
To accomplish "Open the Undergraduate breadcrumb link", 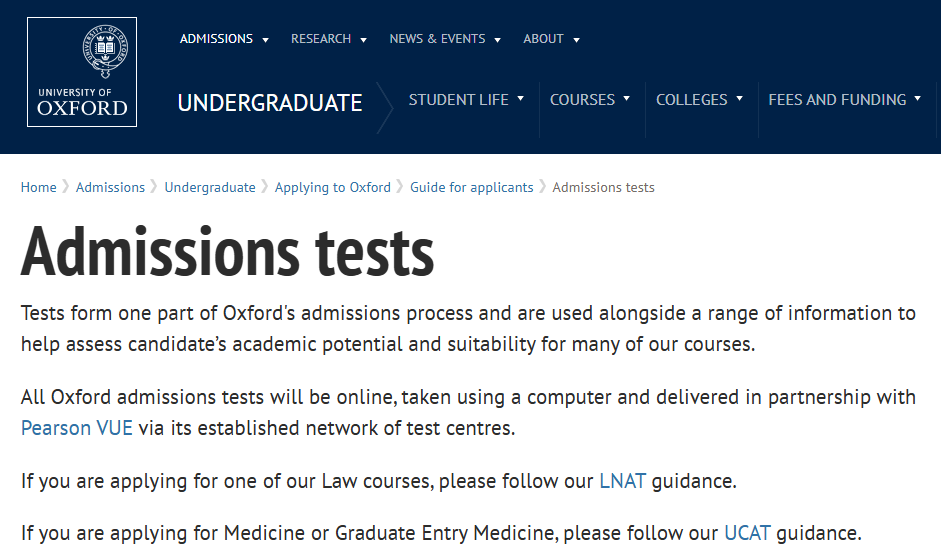I will point(210,187).
